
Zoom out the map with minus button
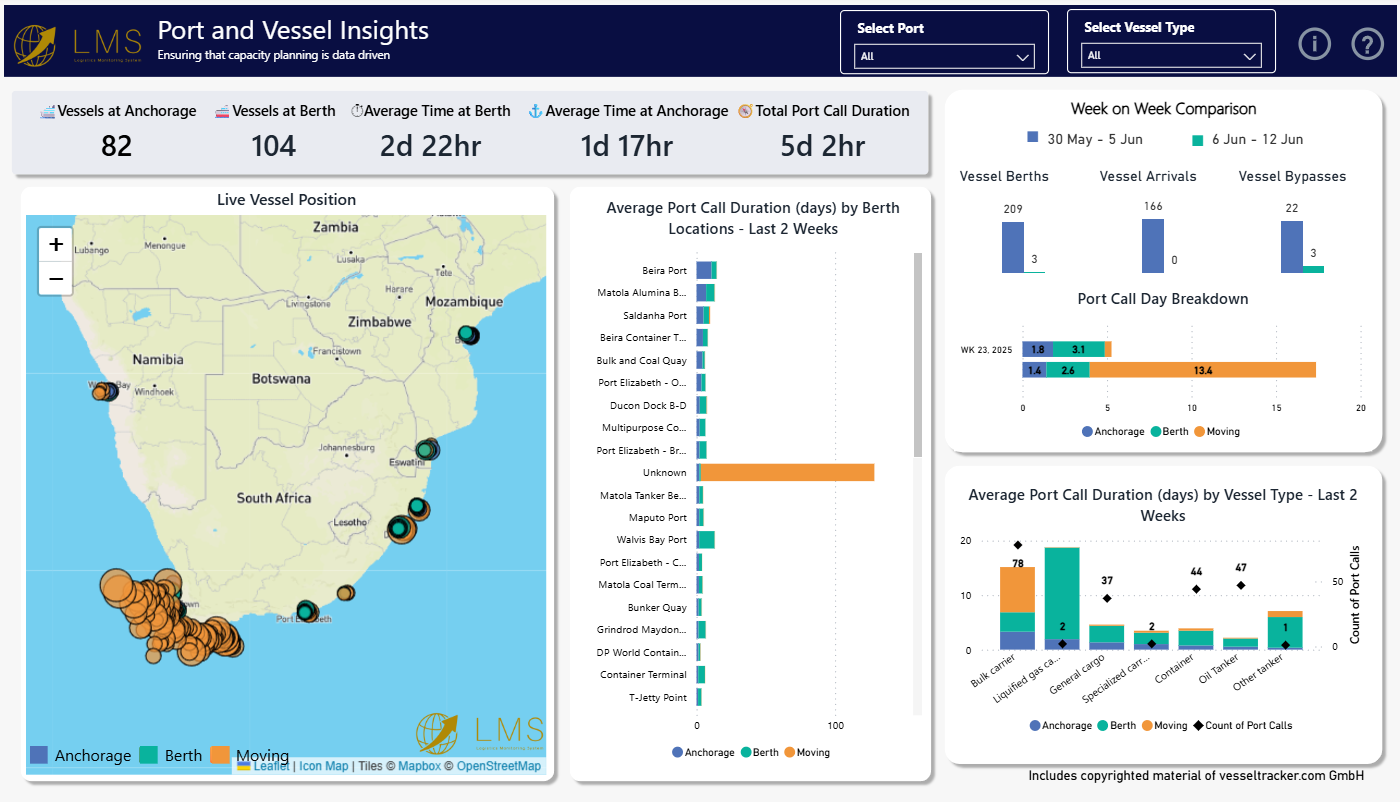tap(56, 279)
